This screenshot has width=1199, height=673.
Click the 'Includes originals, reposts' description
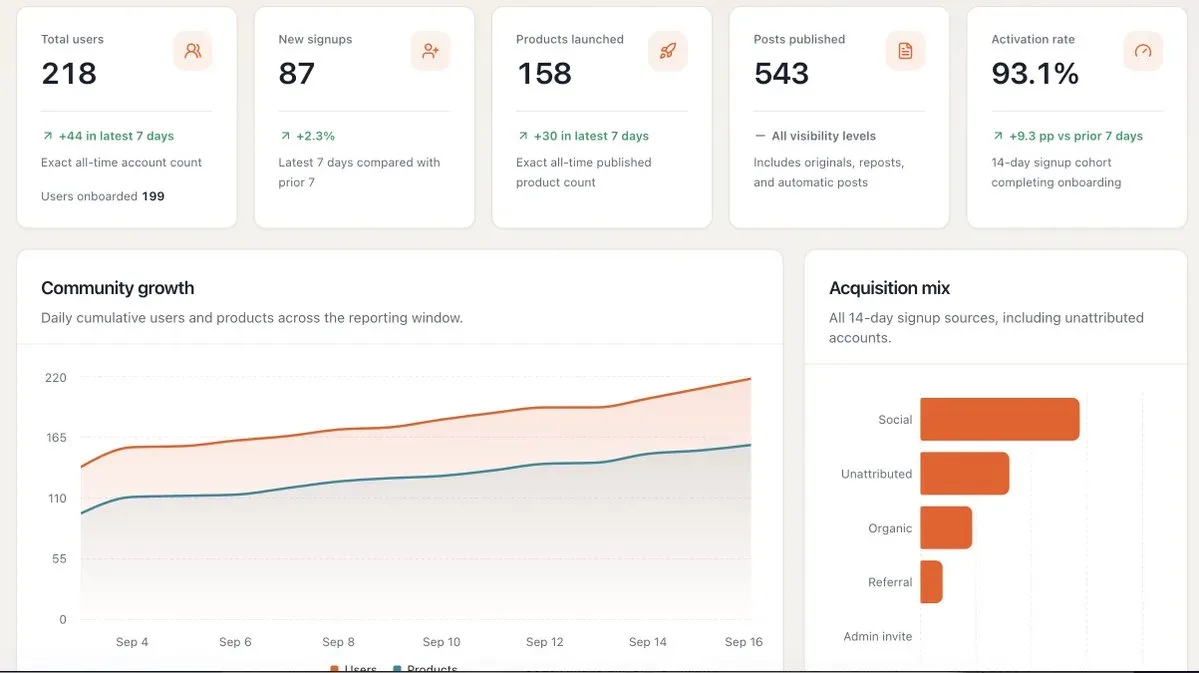pyautogui.click(x=829, y=172)
